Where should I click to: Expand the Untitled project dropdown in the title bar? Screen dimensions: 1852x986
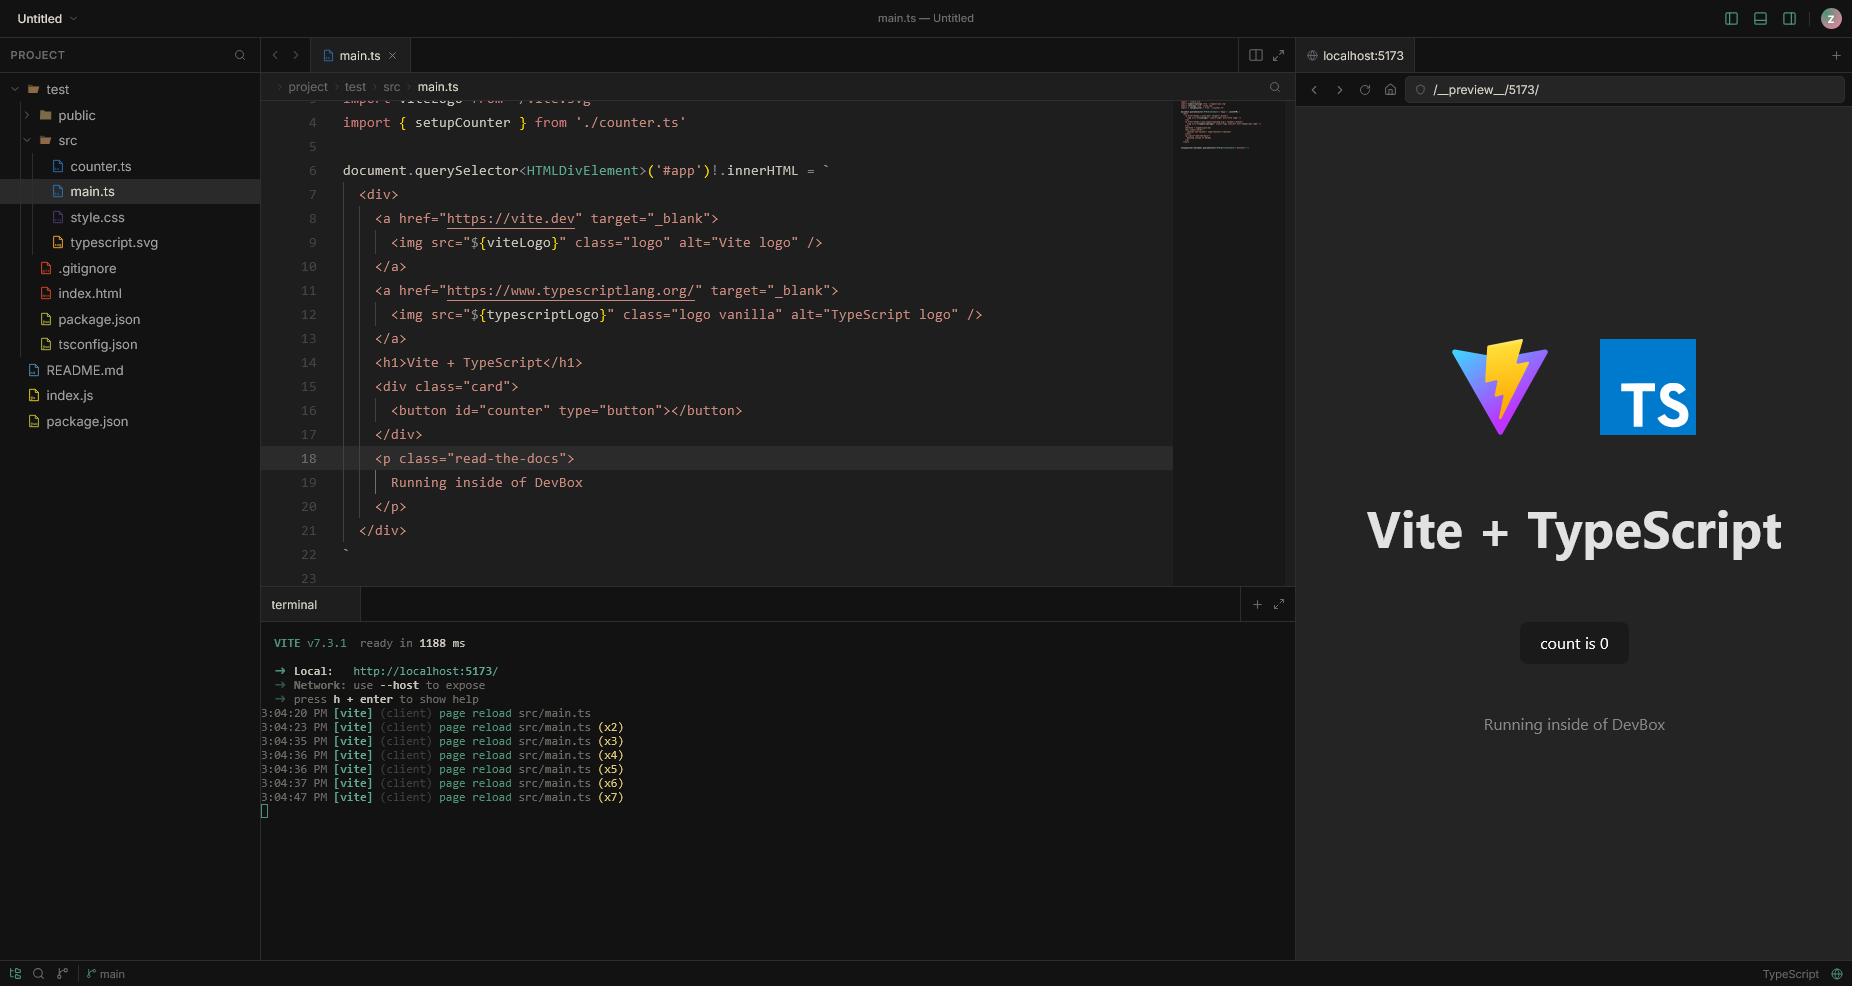46,18
